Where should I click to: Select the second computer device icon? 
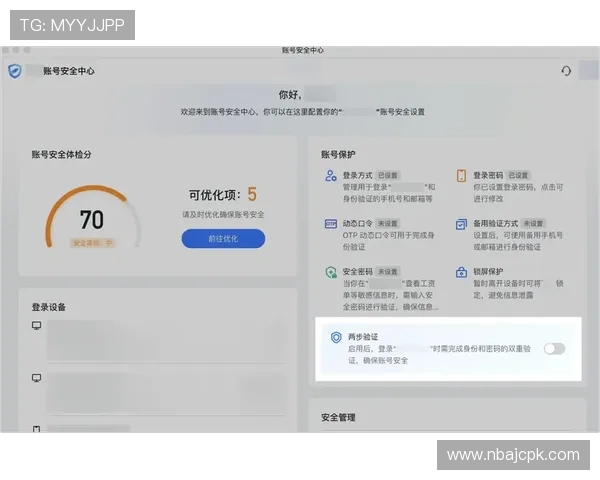tap(36, 378)
